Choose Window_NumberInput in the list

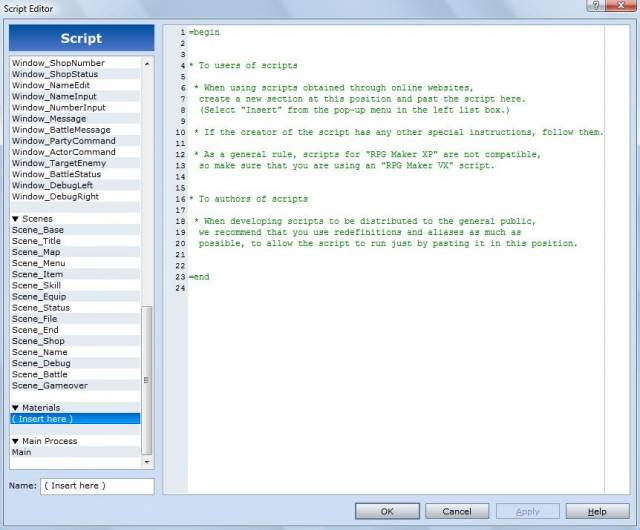click(76, 107)
